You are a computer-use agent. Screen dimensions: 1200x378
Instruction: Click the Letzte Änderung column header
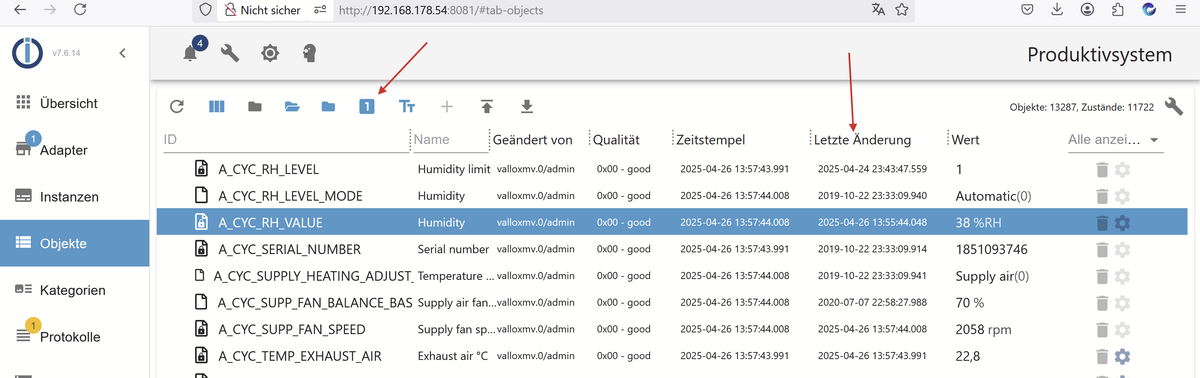coord(863,140)
